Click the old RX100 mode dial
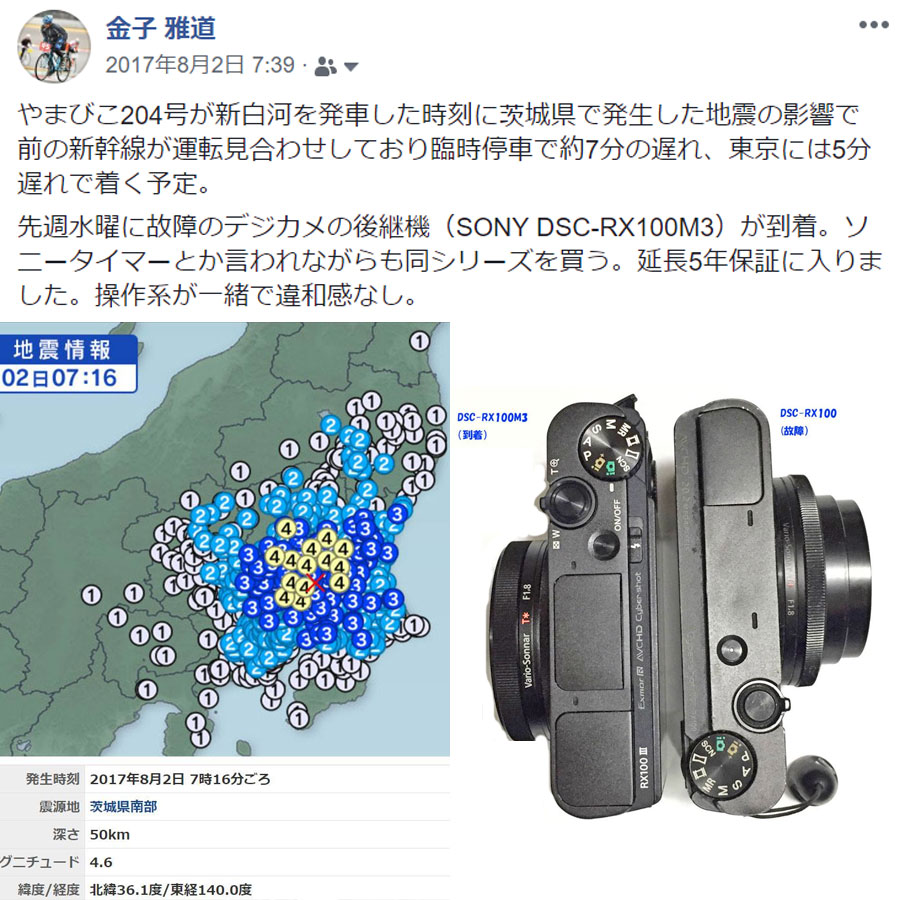 point(720,766)
